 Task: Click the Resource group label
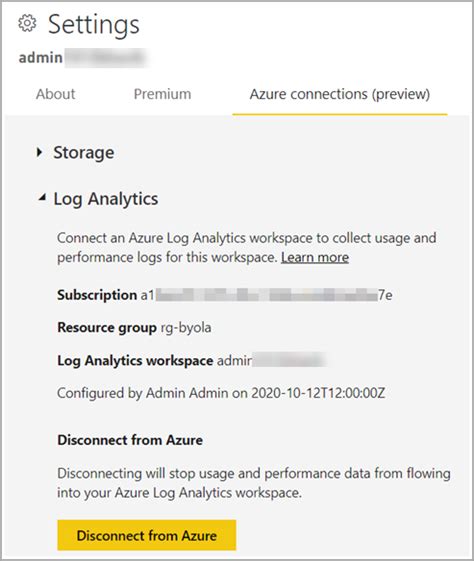107,328
